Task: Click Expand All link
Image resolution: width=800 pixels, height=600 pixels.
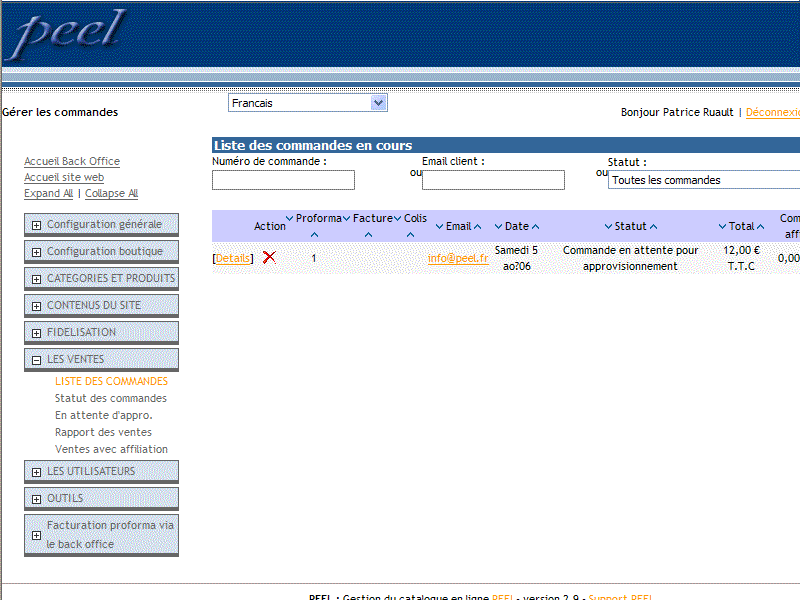Action: pos(48,193)
